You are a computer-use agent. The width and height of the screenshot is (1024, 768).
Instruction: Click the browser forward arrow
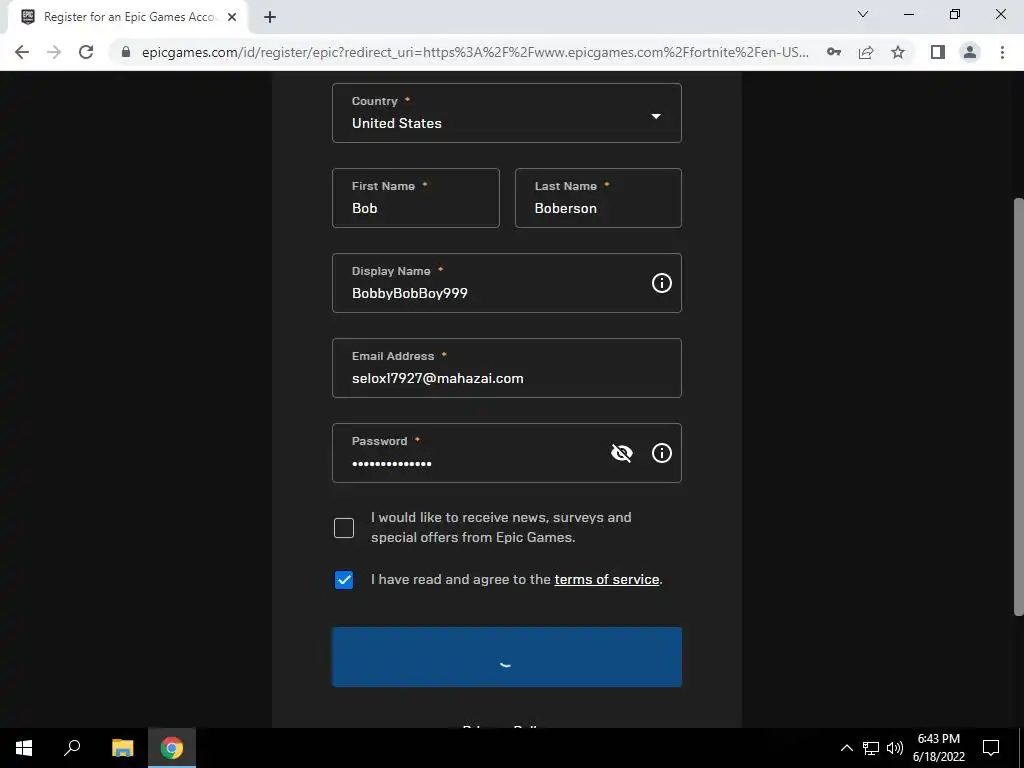coord(54,52)
